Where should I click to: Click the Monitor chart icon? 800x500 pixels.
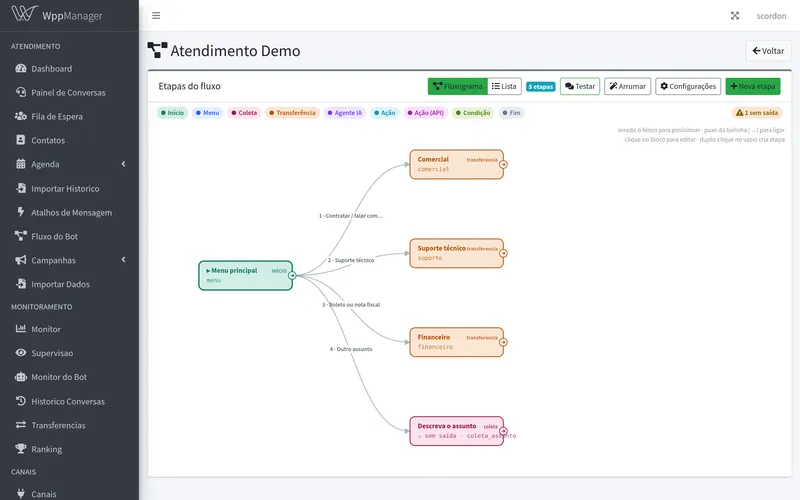pyautogui.click(x=20, y=329)
